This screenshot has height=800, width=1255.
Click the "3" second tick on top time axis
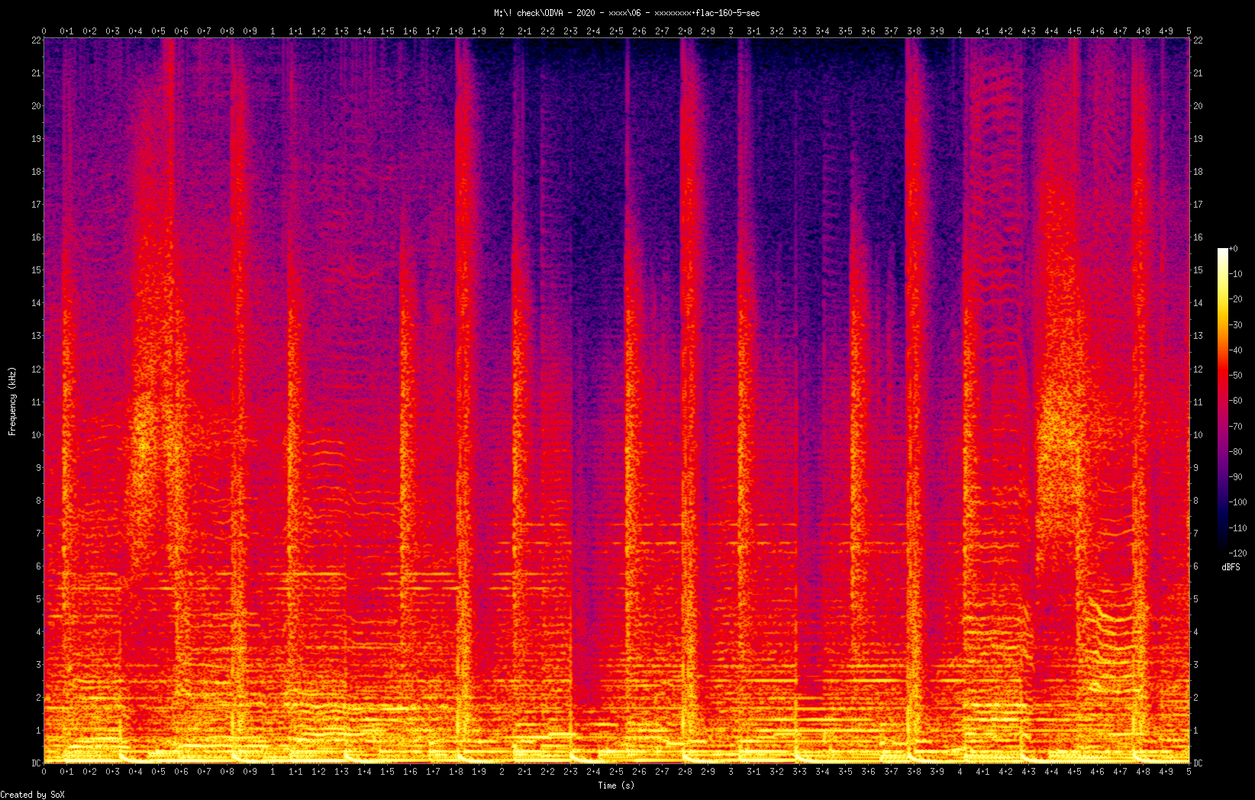731,31
